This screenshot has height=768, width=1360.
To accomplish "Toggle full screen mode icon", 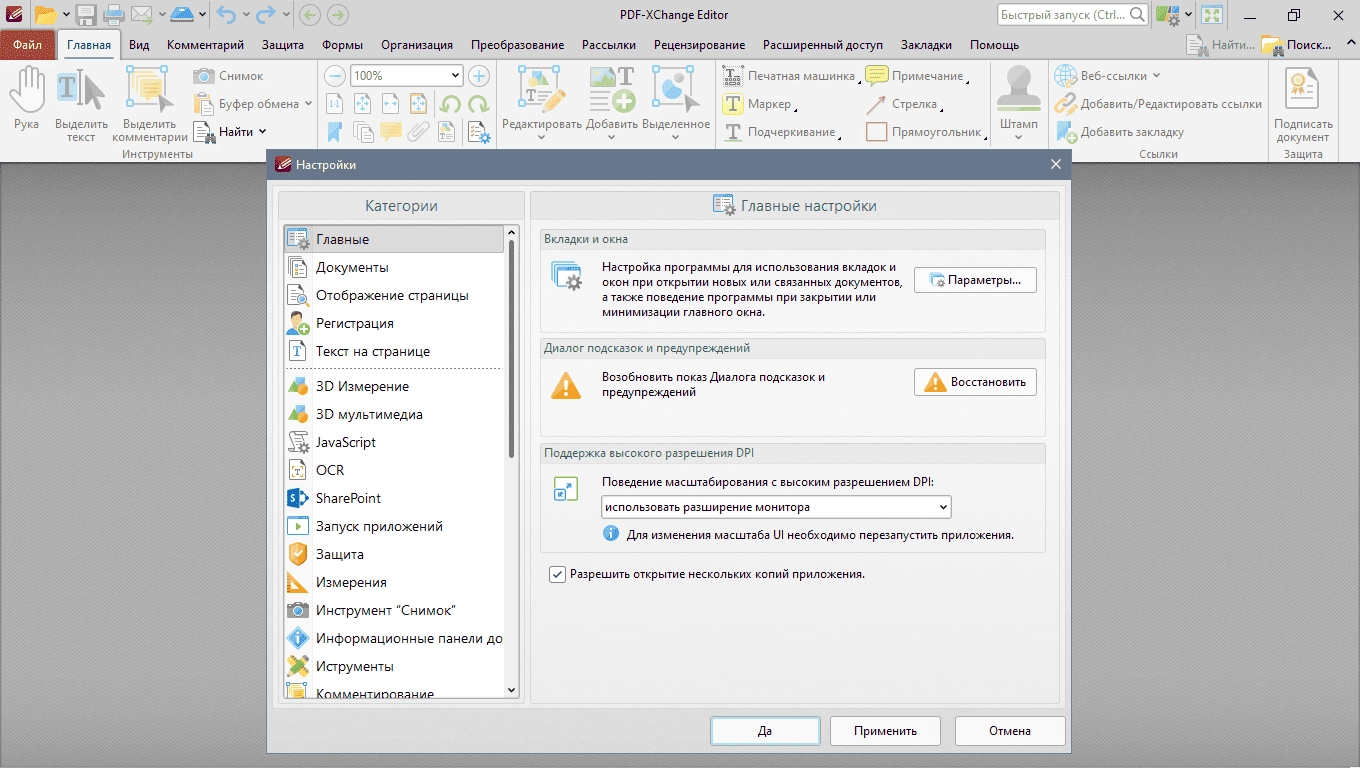I will pos(1212,15).
